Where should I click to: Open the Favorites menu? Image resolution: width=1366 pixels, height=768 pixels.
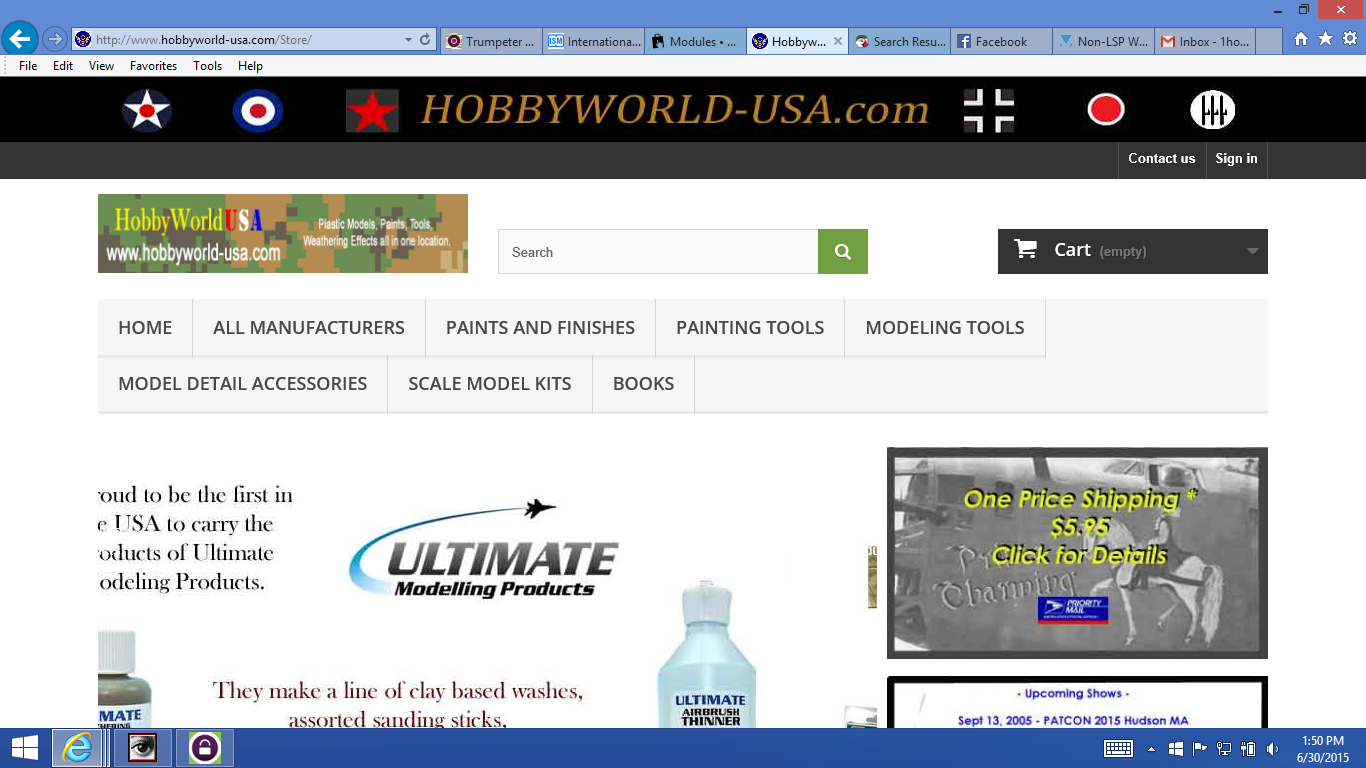153,66
